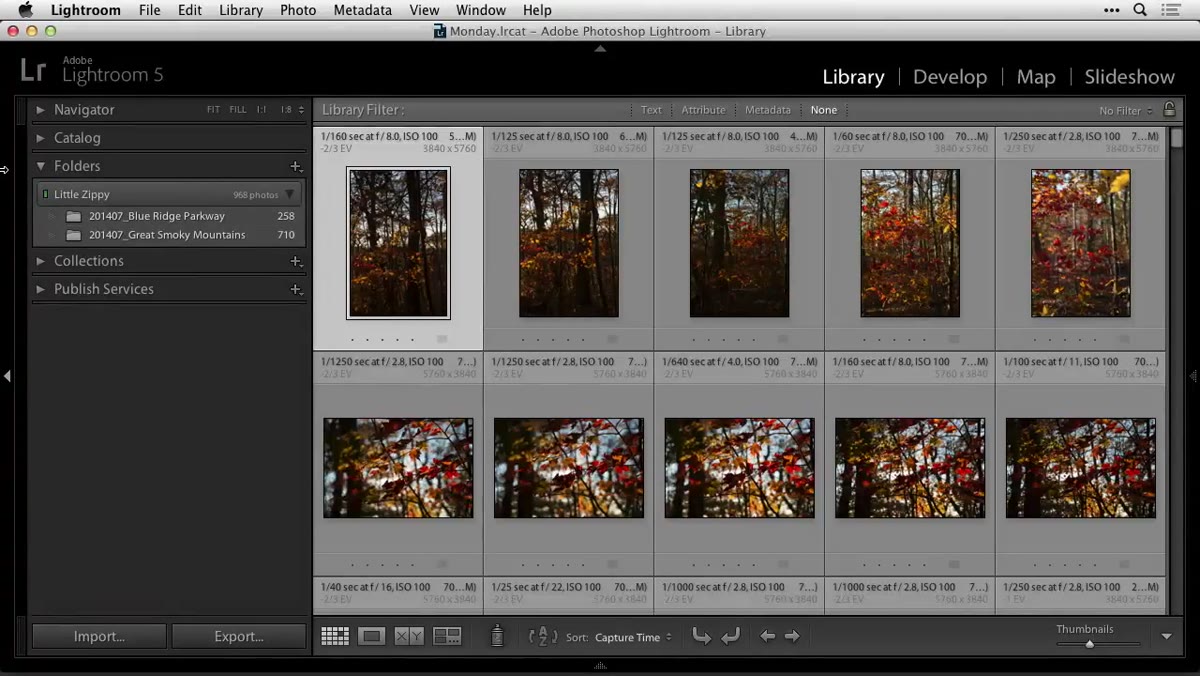The width and height of the screenshot is (1200, 676).
Task: Set Navigator zoom to FIT
Action: tap(213, 110)
